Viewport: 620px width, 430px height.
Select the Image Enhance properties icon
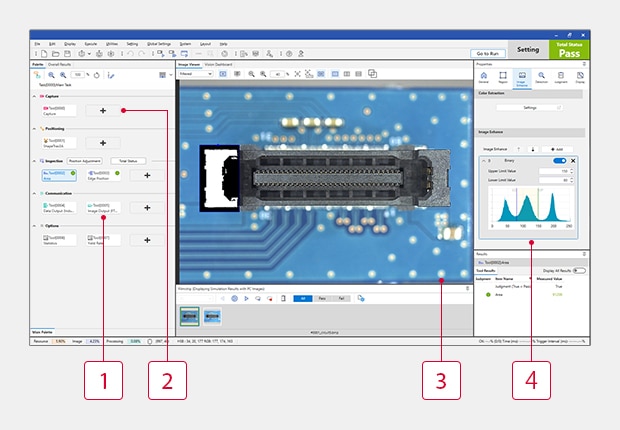pyautogui.click(x=522, y=76)
